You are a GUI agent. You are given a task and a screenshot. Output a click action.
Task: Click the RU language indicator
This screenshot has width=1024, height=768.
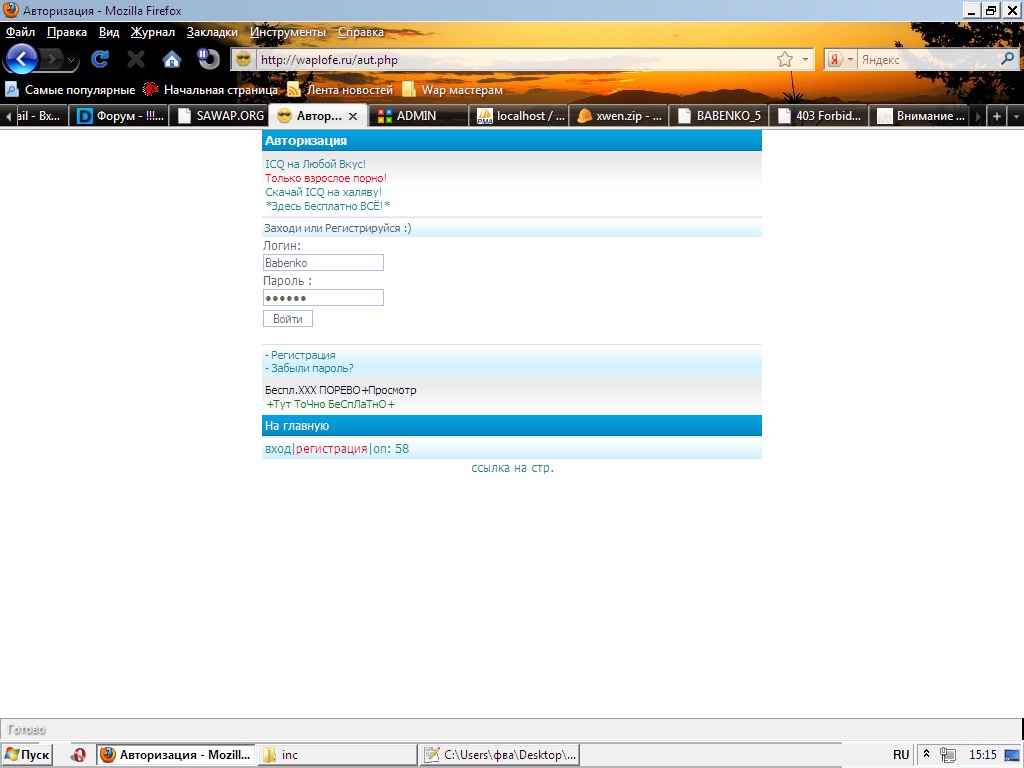[901, 754]
